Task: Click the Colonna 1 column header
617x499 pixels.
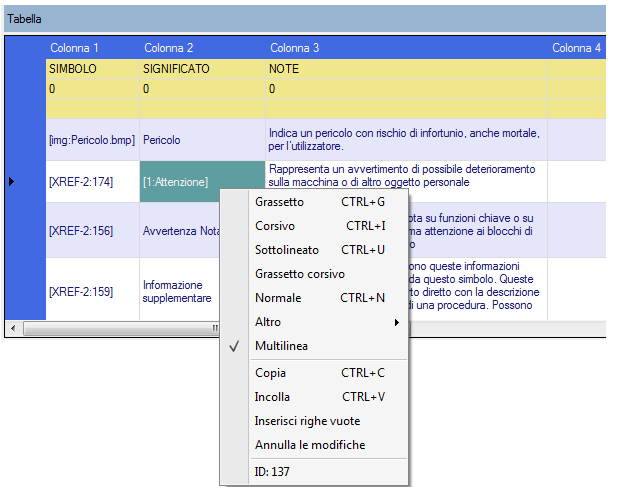Action: 93,48
